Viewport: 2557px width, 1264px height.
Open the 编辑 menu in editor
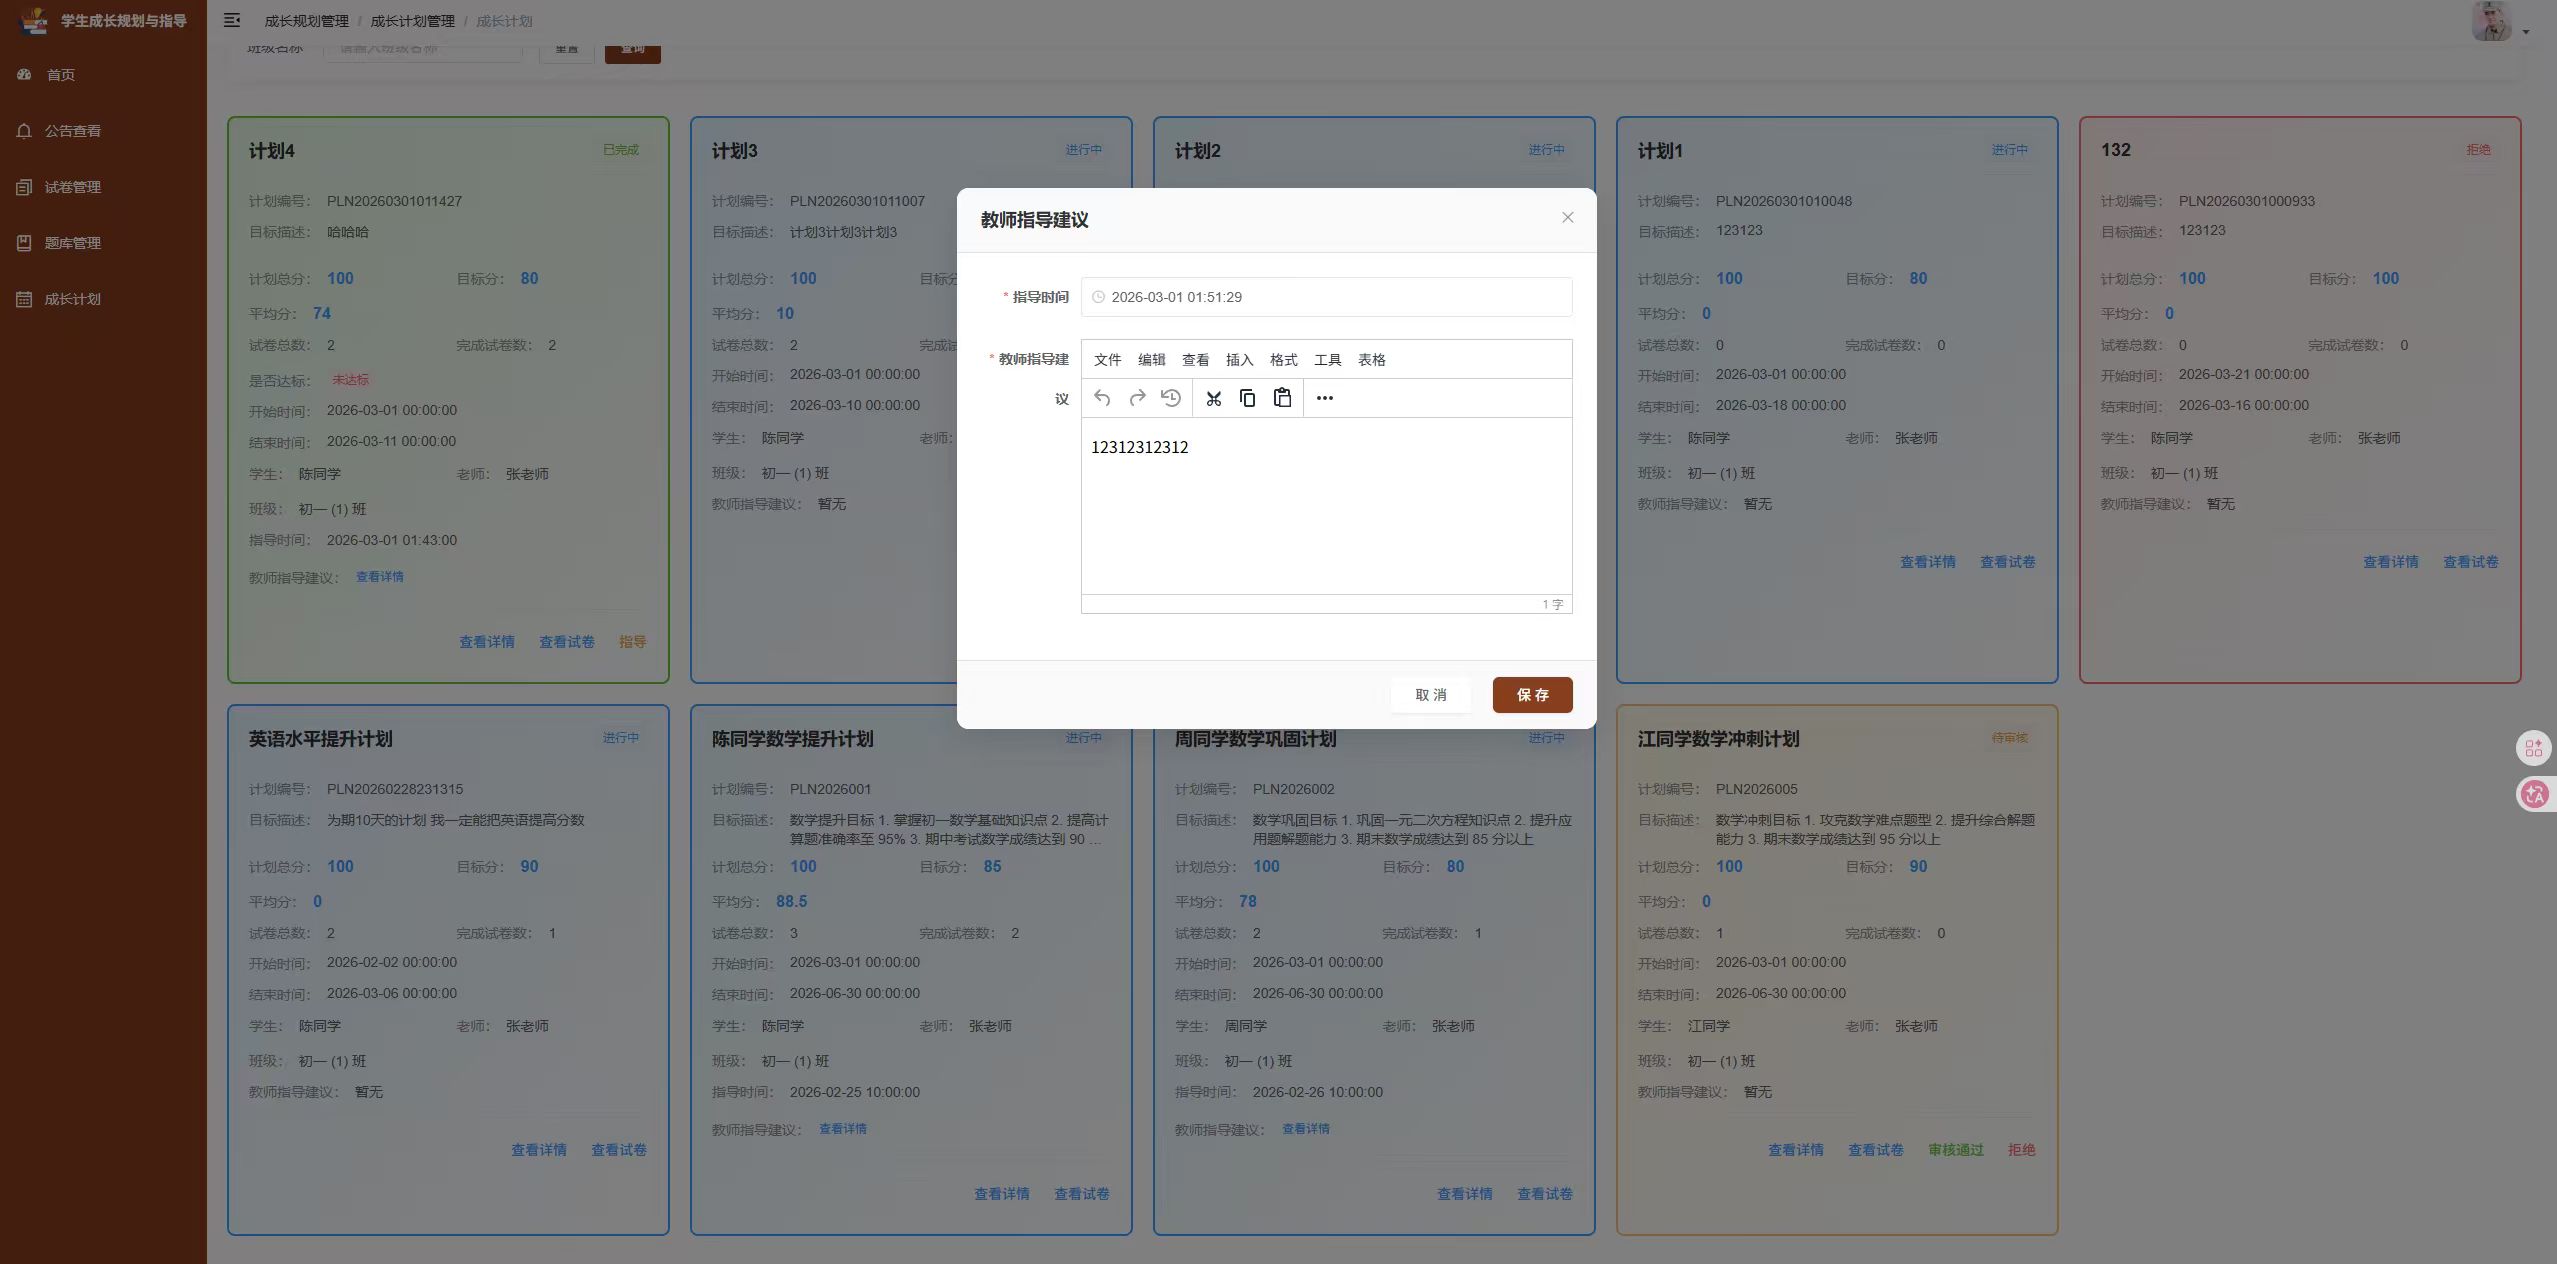(1151, 360)
